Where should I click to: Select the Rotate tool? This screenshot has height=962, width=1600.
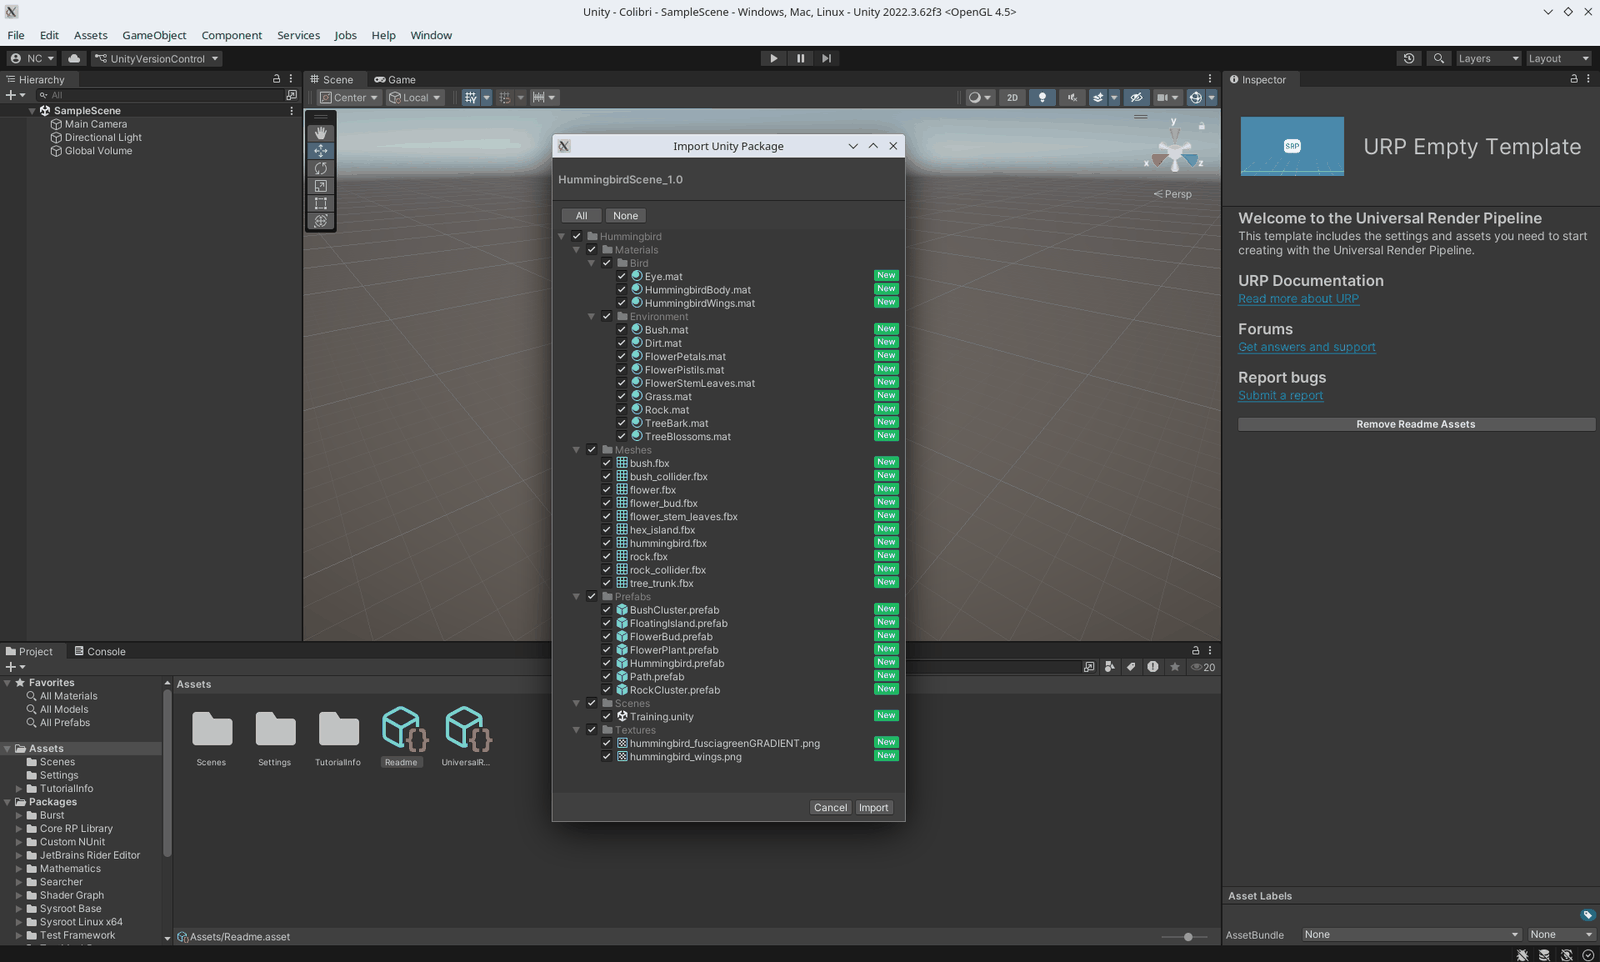(321, 168)
